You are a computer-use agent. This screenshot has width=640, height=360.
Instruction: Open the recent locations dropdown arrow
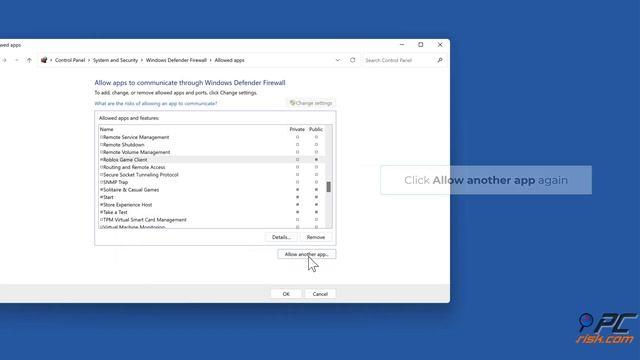coord(17,60)
